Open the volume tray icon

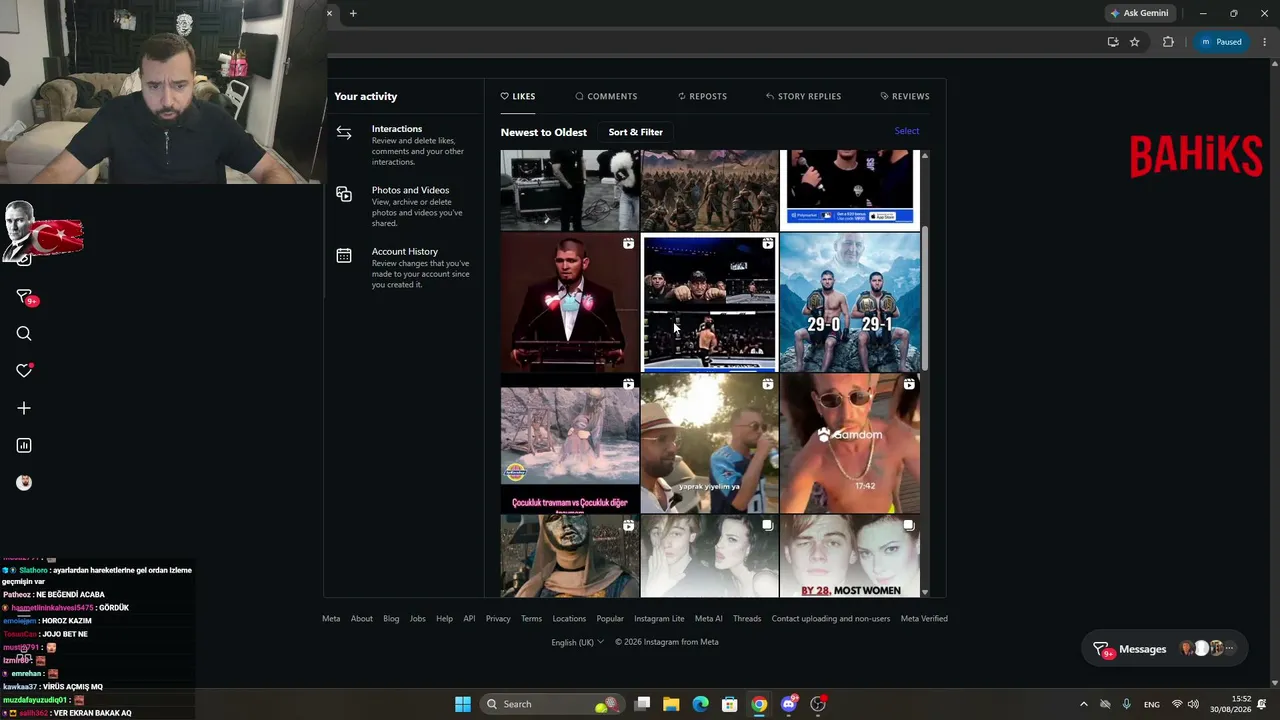1193,704
